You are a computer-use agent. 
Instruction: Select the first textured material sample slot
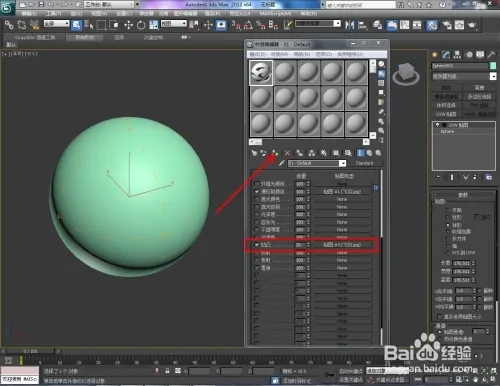click(261, 72)
